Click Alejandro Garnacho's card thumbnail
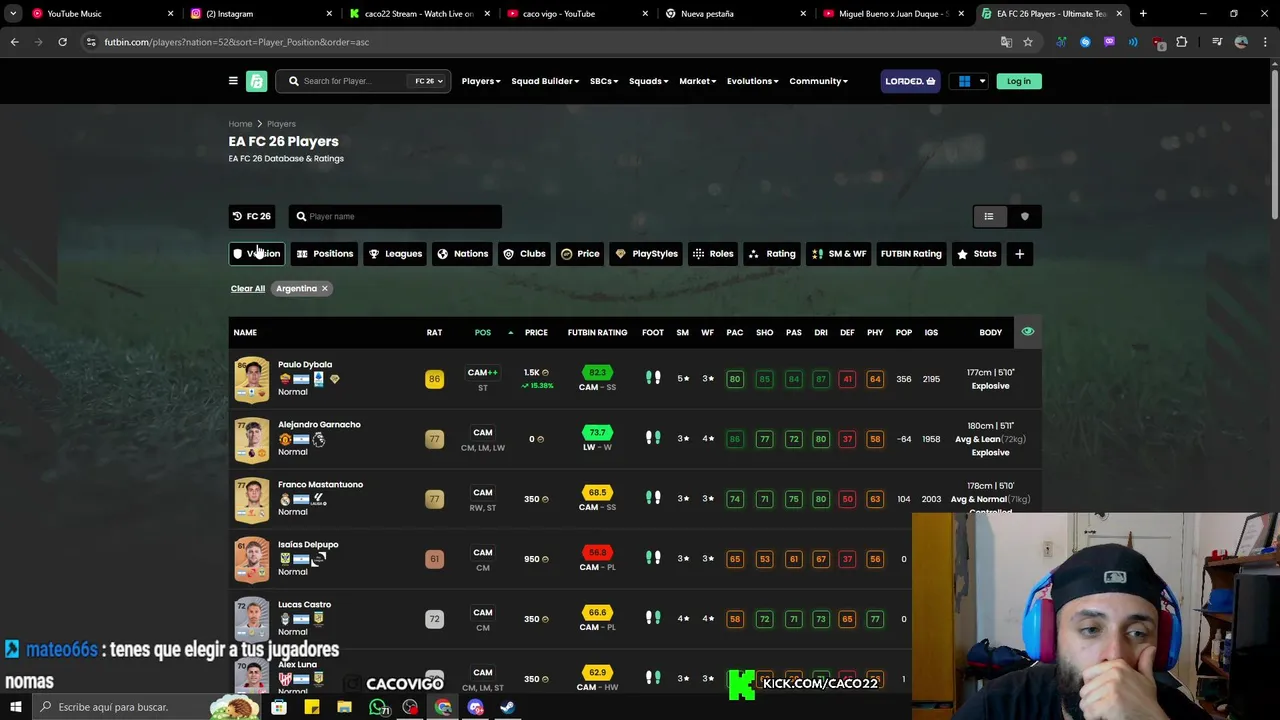The width and height of the screenshot is (1280, 720). 251,439
